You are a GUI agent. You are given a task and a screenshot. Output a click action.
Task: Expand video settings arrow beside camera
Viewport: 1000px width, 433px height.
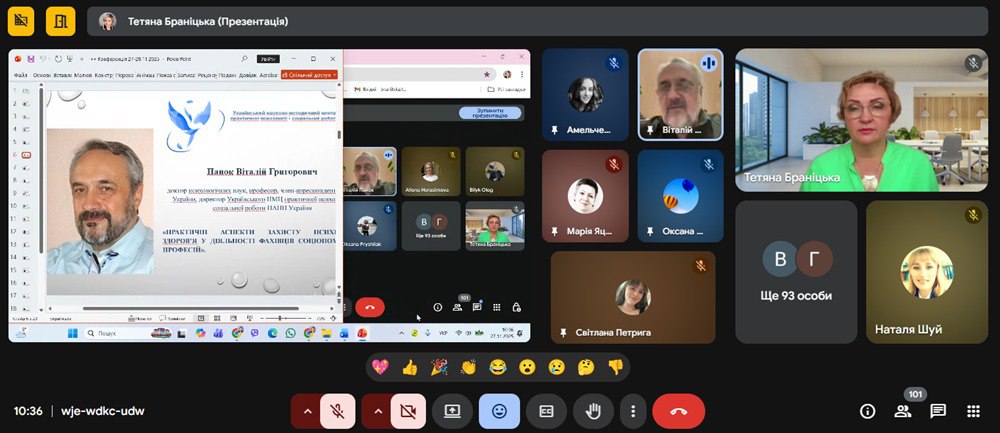(x=376, y=411)
